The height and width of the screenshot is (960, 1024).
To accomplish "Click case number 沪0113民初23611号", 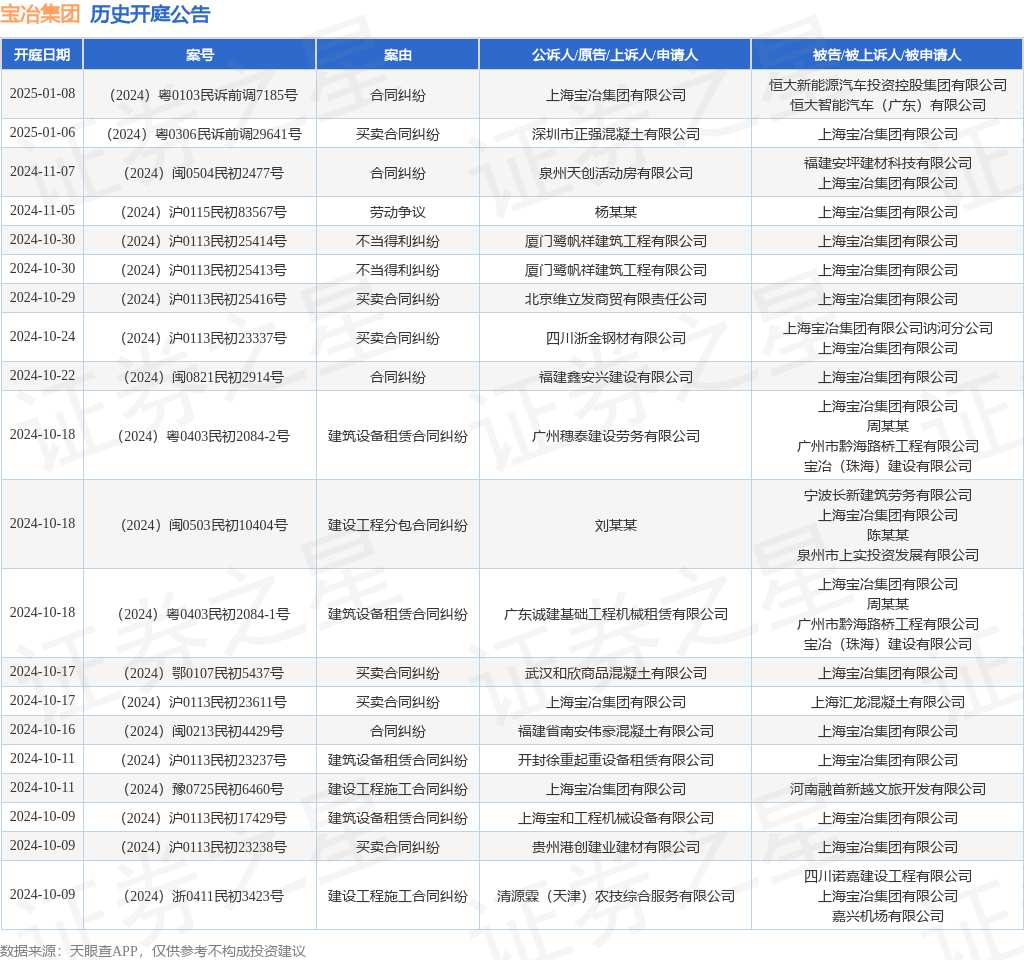I will (203, 702).
